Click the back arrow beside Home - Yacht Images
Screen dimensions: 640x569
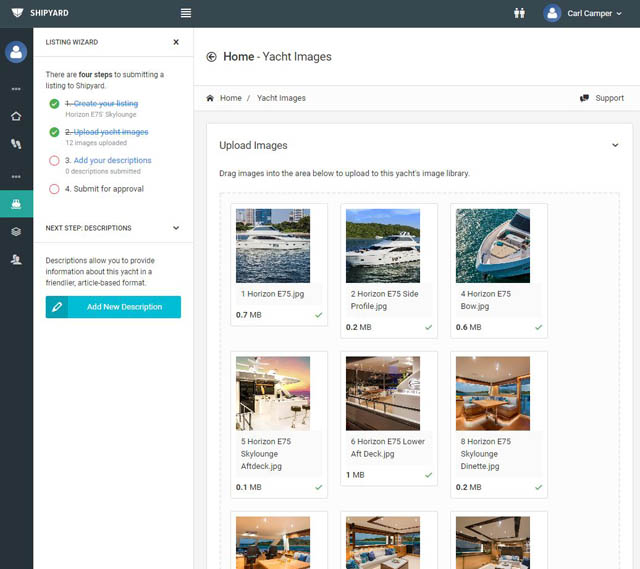tap(211, 57)
